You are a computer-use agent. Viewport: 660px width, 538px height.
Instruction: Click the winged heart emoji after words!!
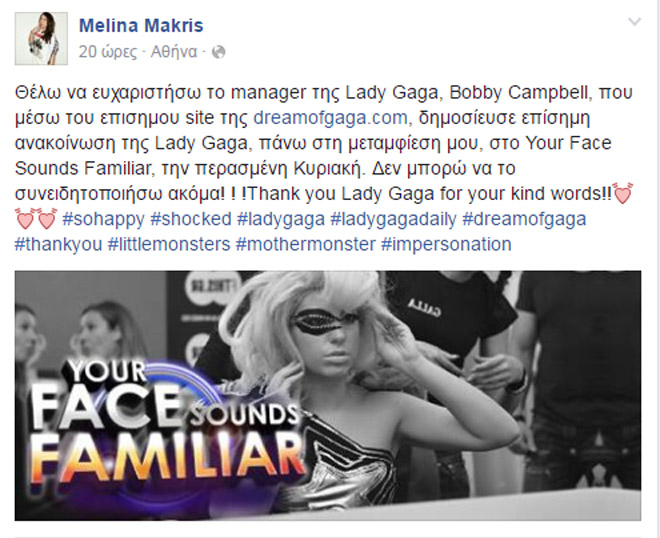623,194
